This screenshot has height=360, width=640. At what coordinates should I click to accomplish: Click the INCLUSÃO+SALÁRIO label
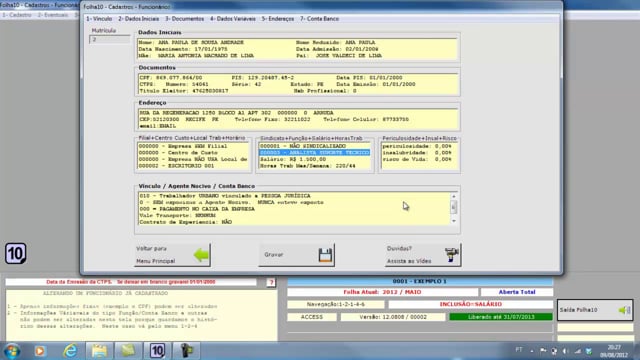(471, 304)
